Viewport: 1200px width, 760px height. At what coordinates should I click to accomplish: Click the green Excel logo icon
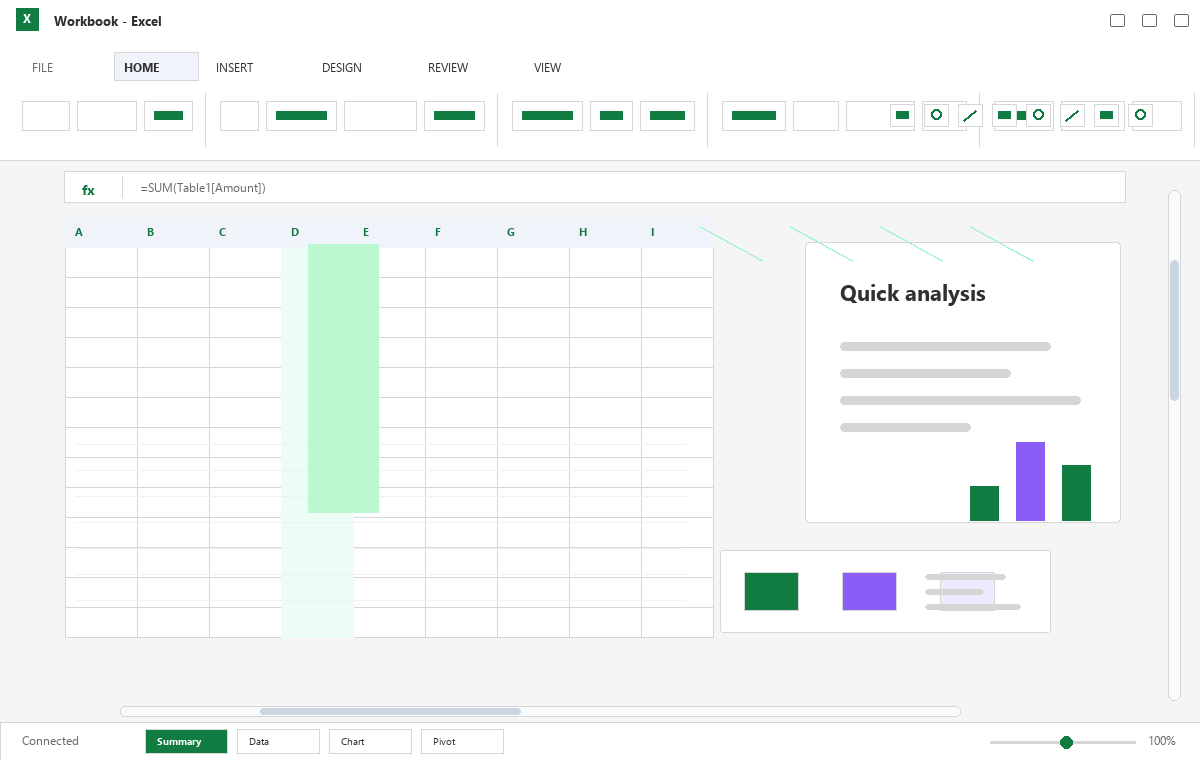(x=27, y=19)
